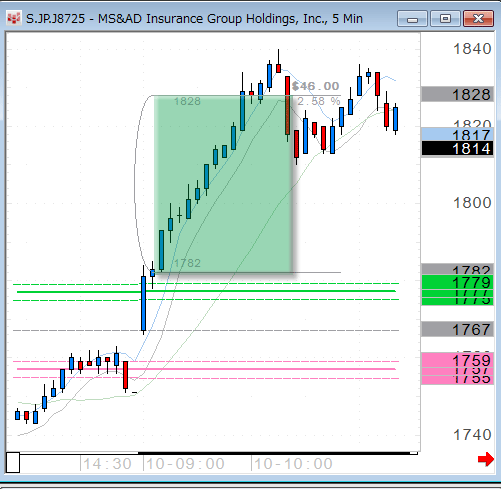
Task: Select the gray 1767 price marker
Action: coord(457,329)
